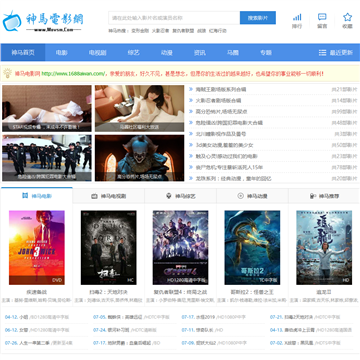360x360 pixels.
Task: Click the blue TV site logo
Action: (x=12, y=21)
